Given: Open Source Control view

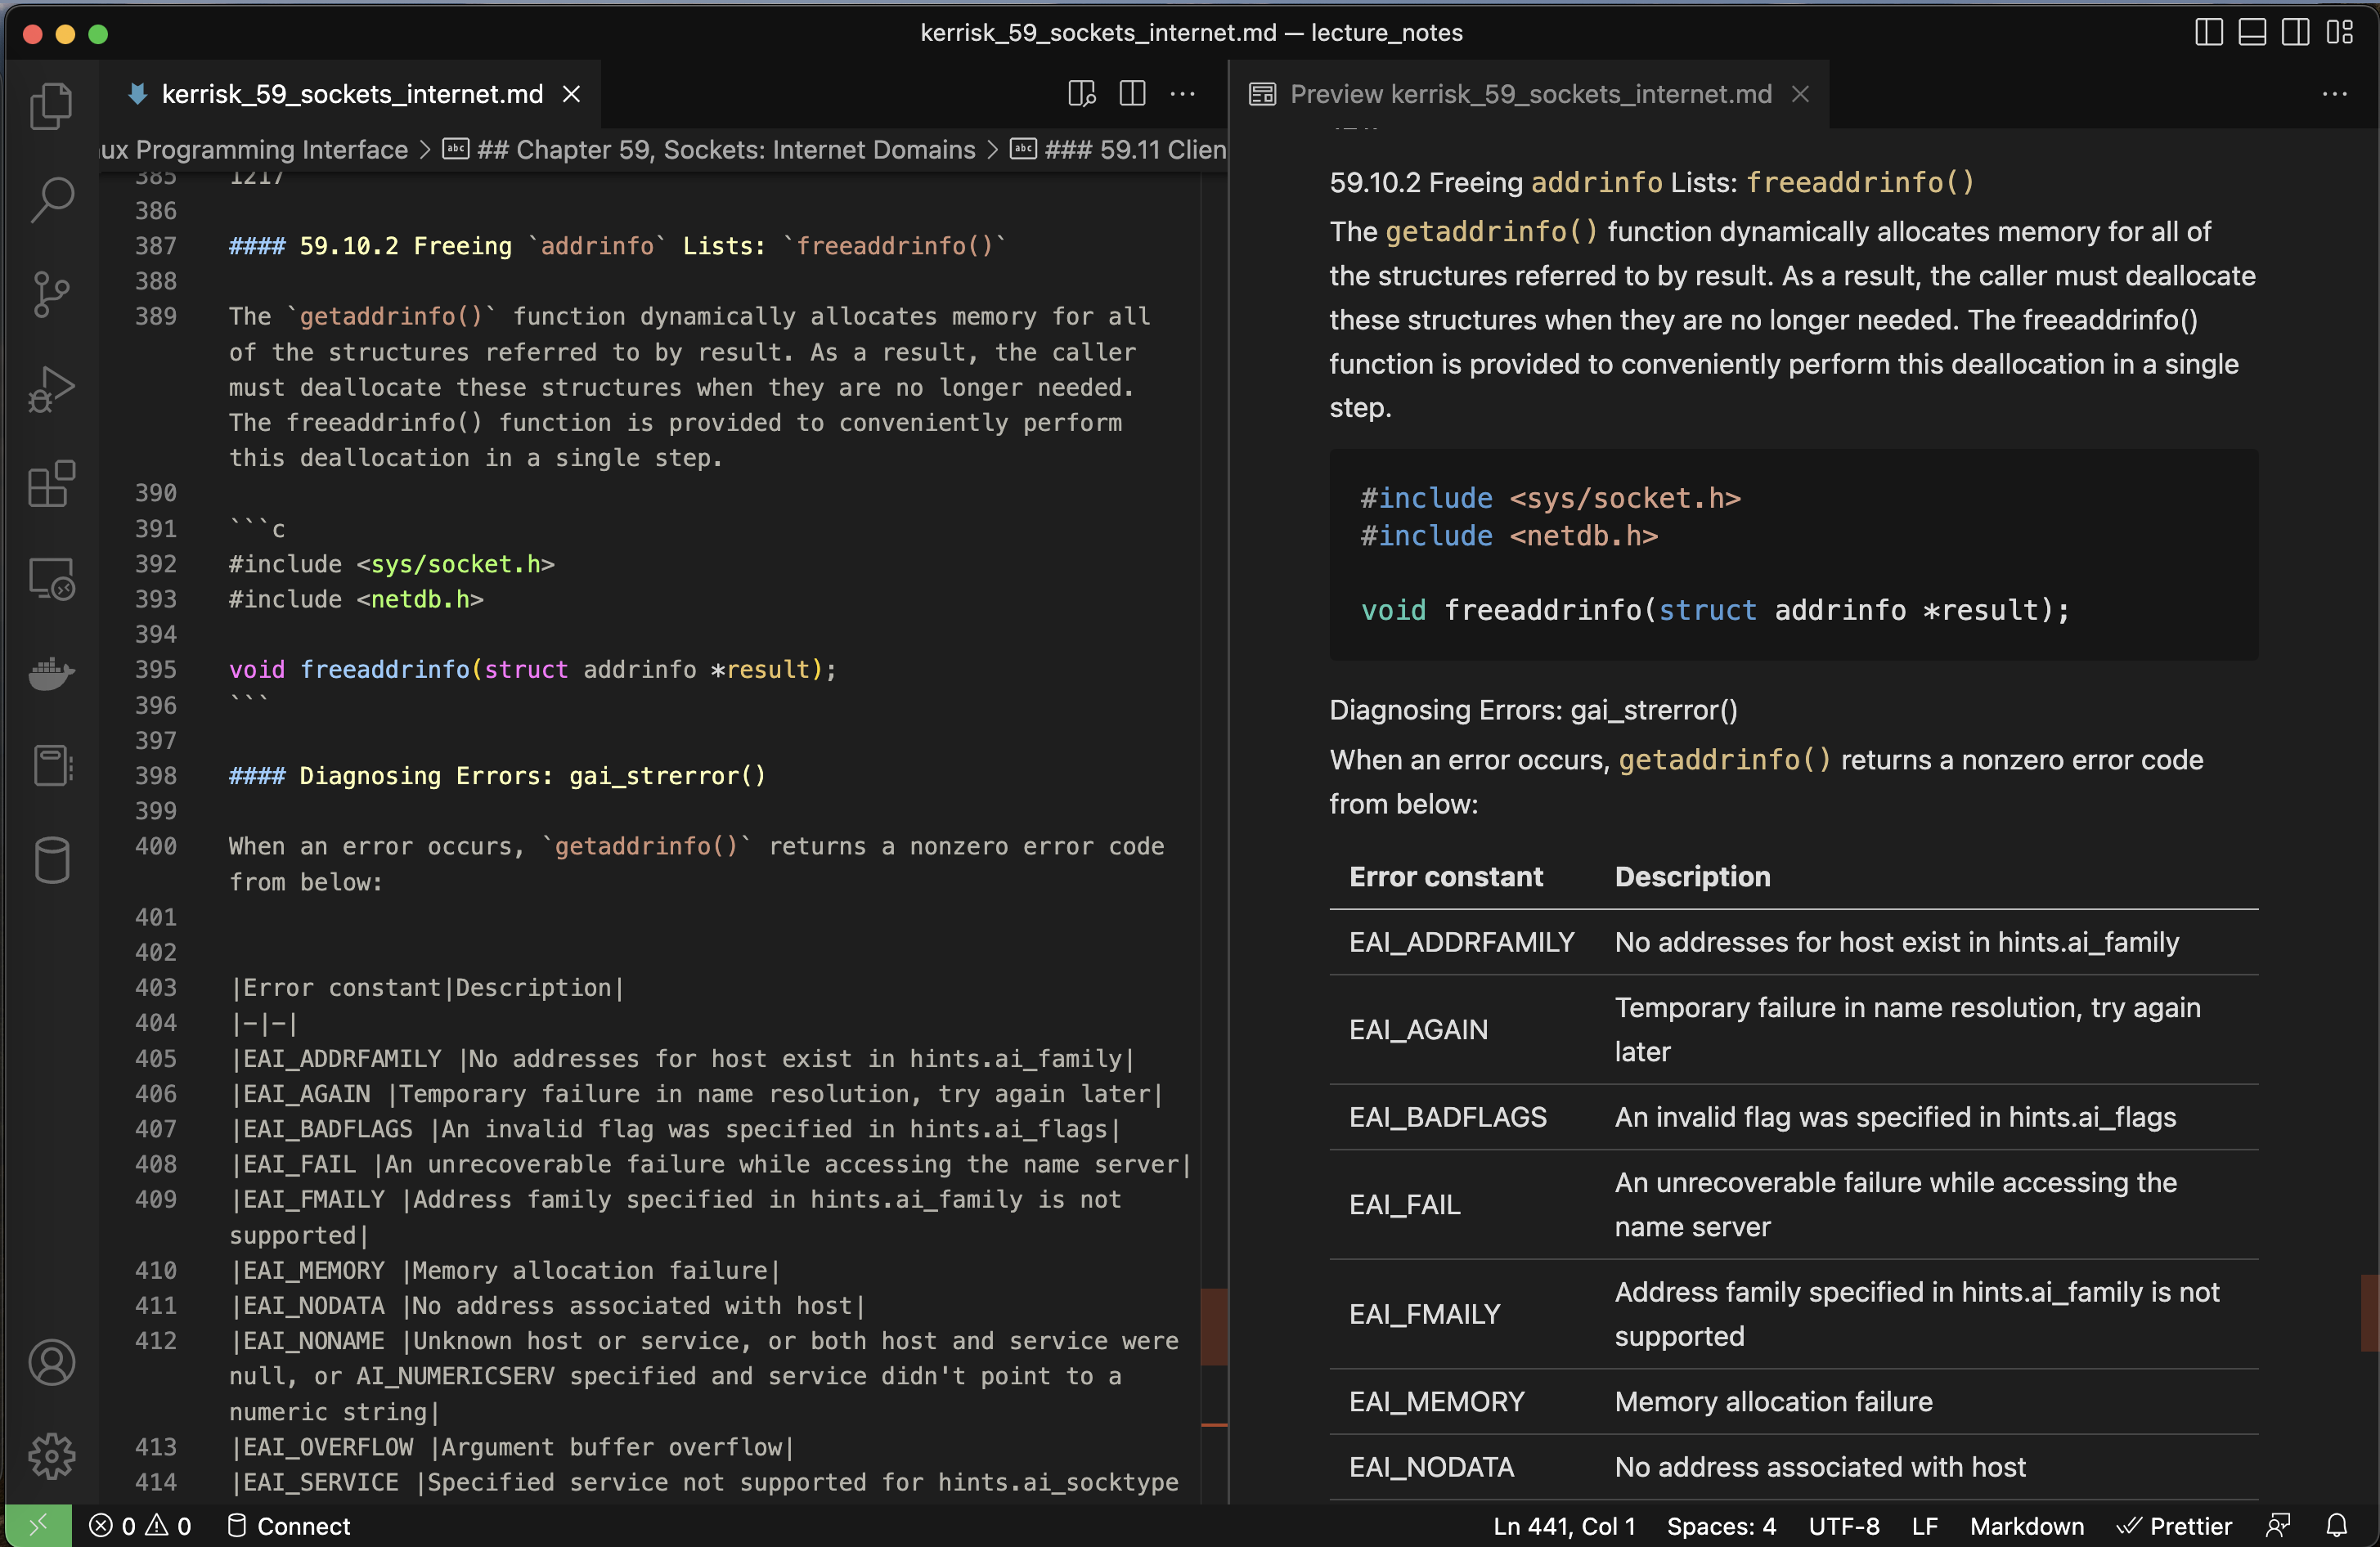Looking at the screenshot, I should (x=51, y=294).
